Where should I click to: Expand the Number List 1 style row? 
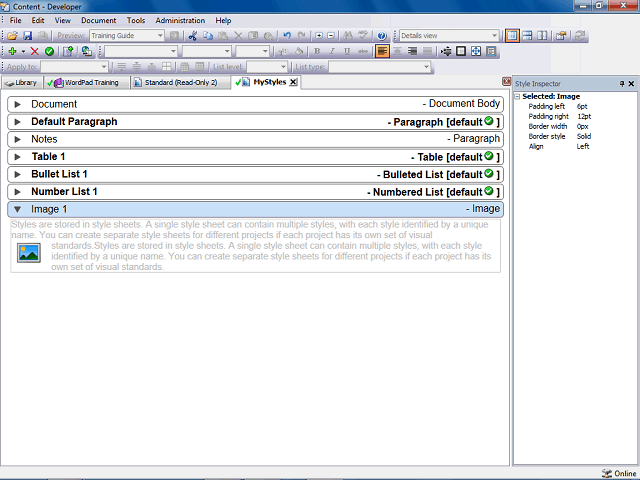(18, 192)
